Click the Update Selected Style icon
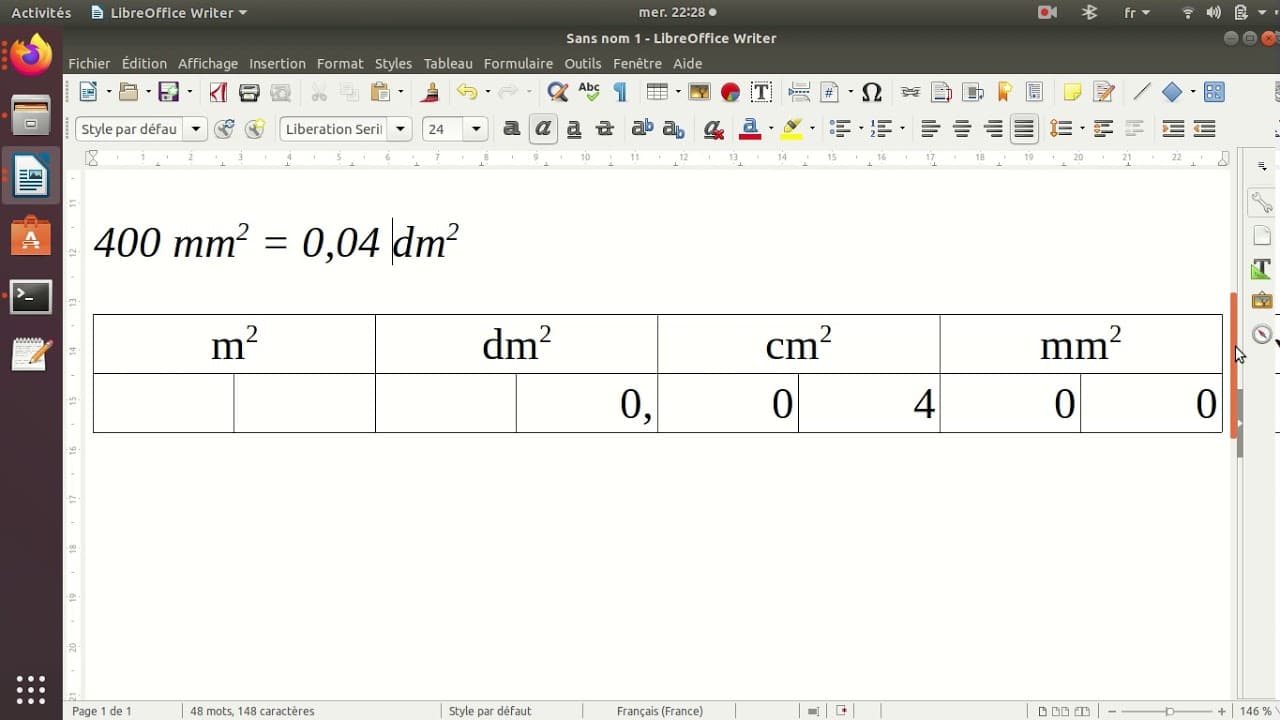Viewport: 1280px width, 720px height. [224, 129]
